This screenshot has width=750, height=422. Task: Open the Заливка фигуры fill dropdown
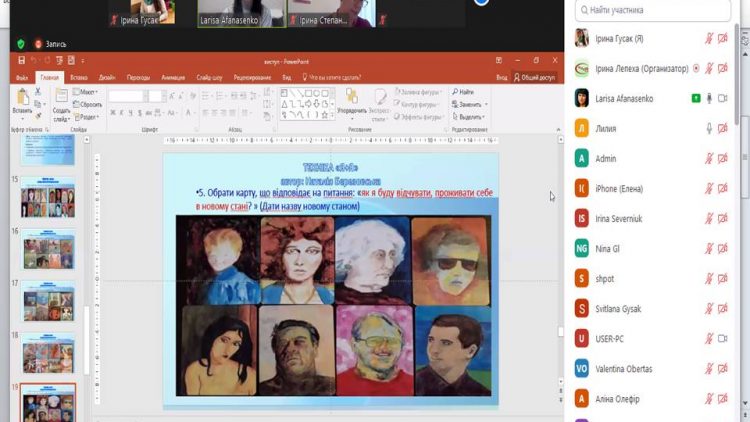(418, 91)
